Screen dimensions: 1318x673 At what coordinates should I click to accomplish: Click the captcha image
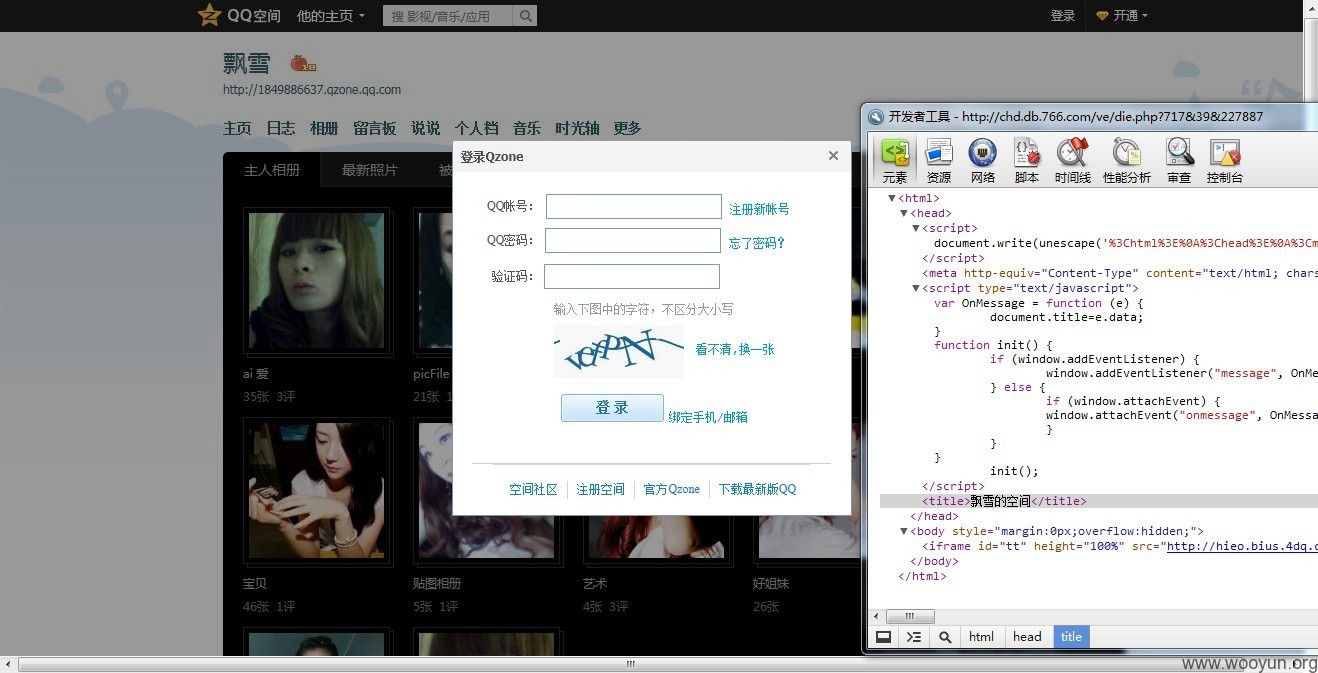pyautogui.click(x=619, y=351)
